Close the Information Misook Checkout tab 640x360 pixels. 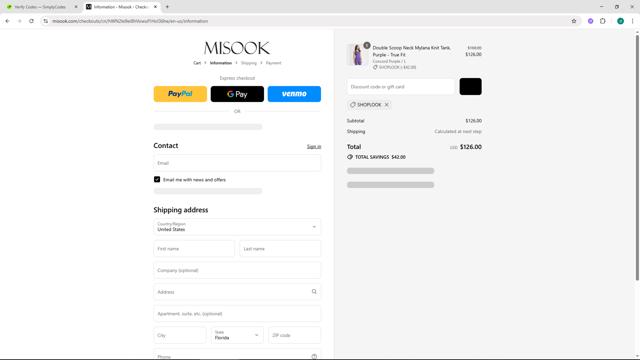155,7
